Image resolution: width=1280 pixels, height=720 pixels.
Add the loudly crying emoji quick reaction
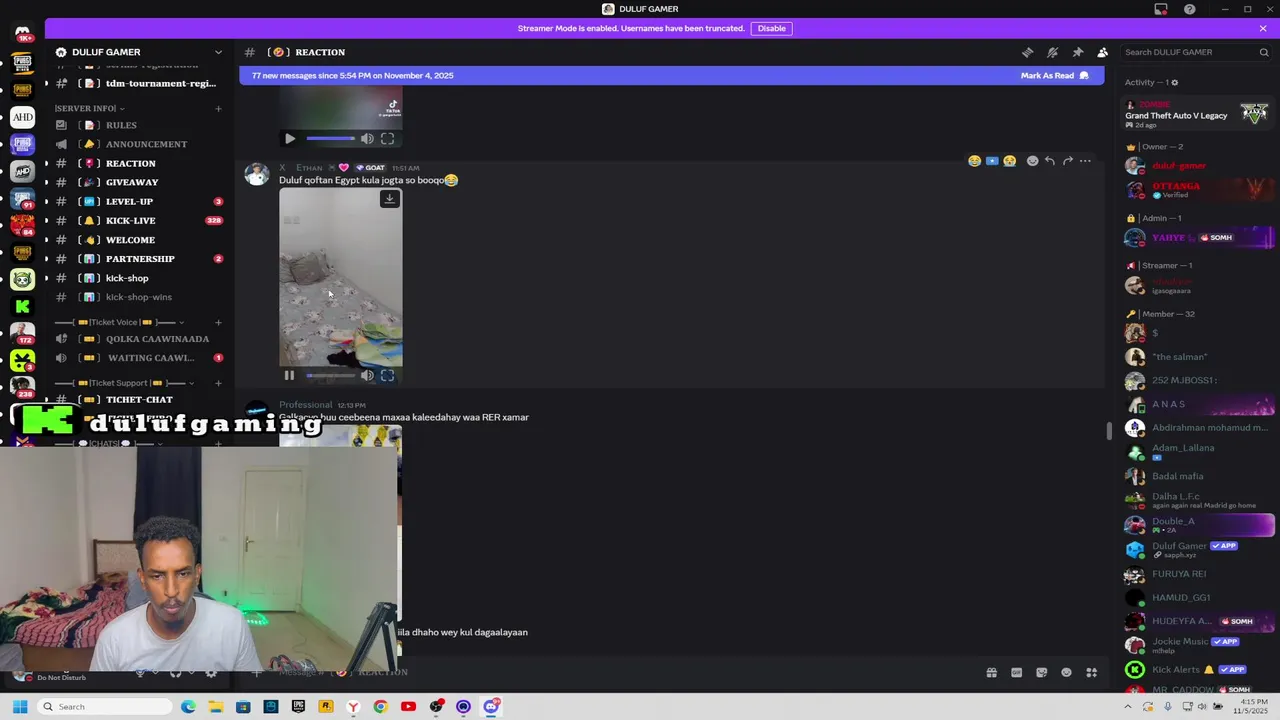point(1009,161)
